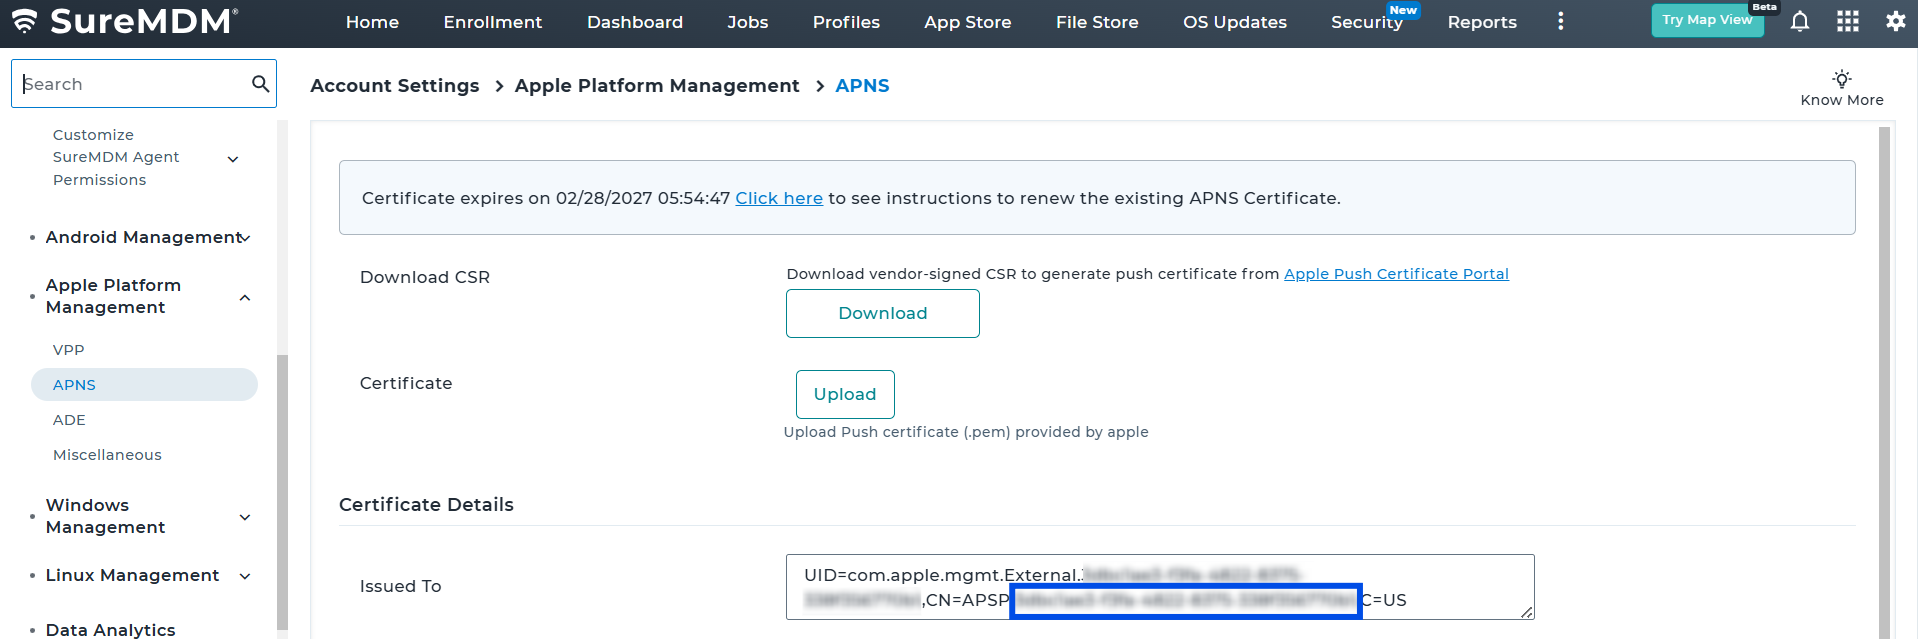Open the settings gear icon
The image size is (1918, 639).
pyautogui.click(x=1895, y=21)
